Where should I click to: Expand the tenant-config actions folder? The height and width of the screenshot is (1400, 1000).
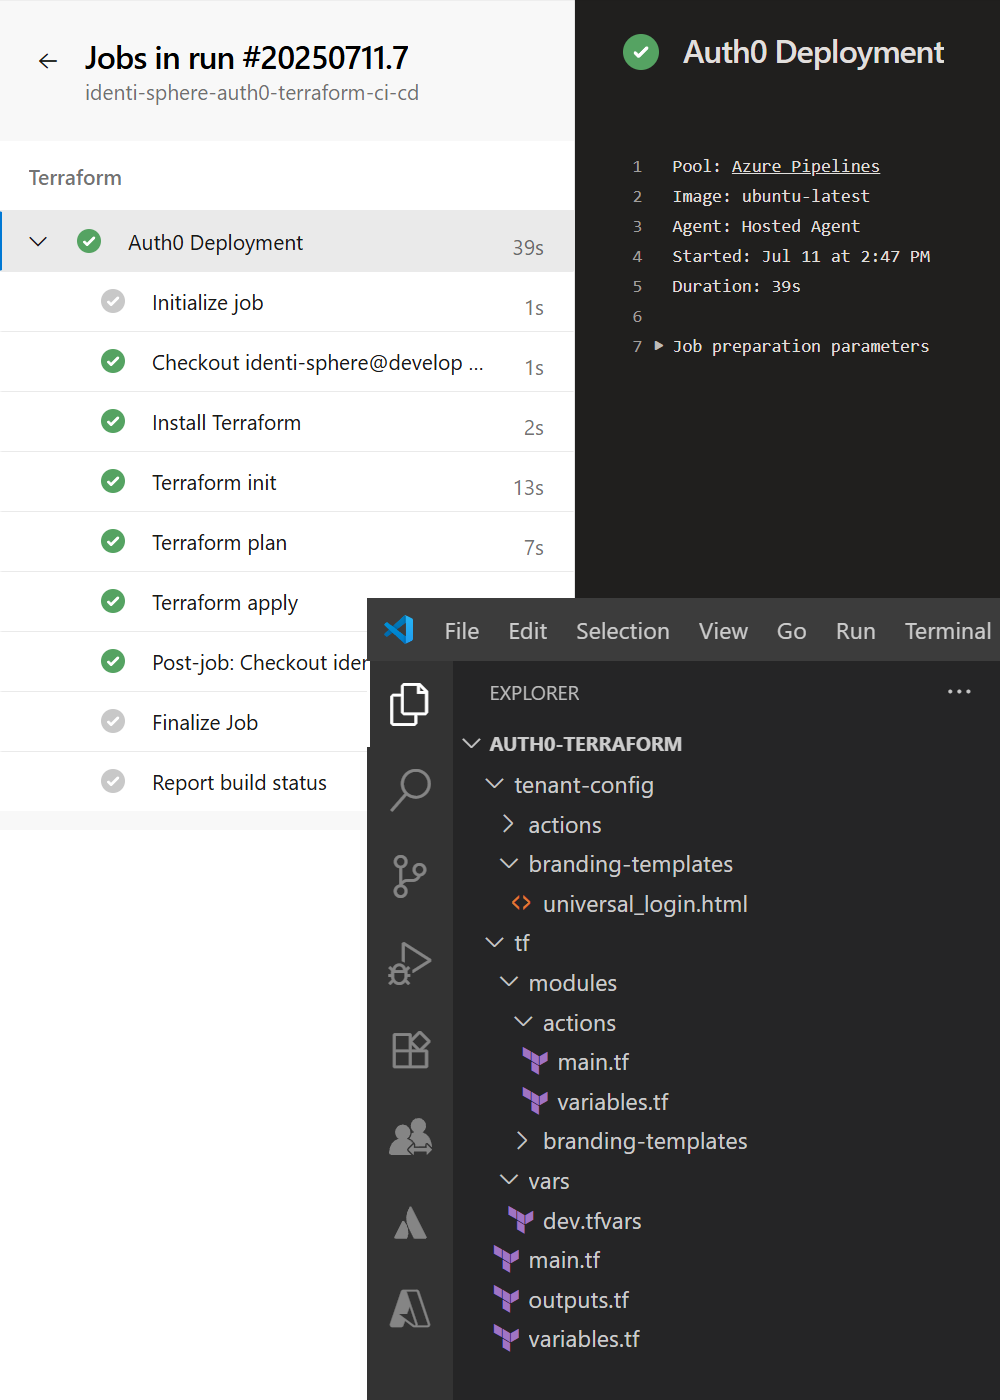[x=564, y=825]
